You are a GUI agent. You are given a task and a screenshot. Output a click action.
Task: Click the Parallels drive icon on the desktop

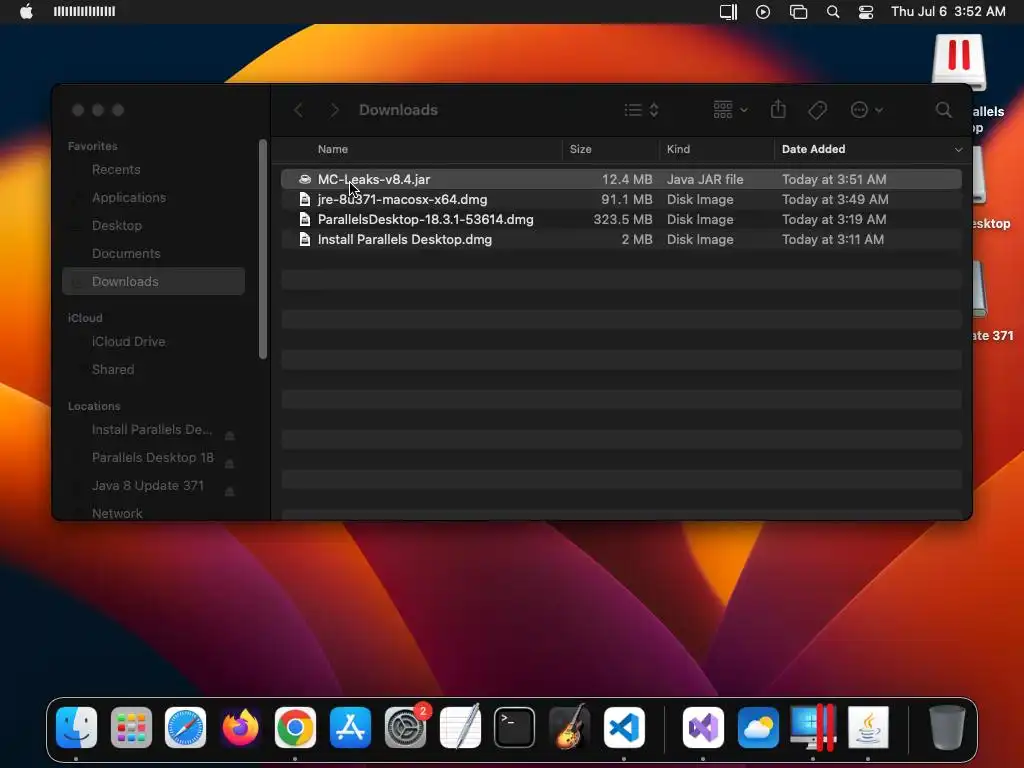pyautogui.click(x=958, y=63)
